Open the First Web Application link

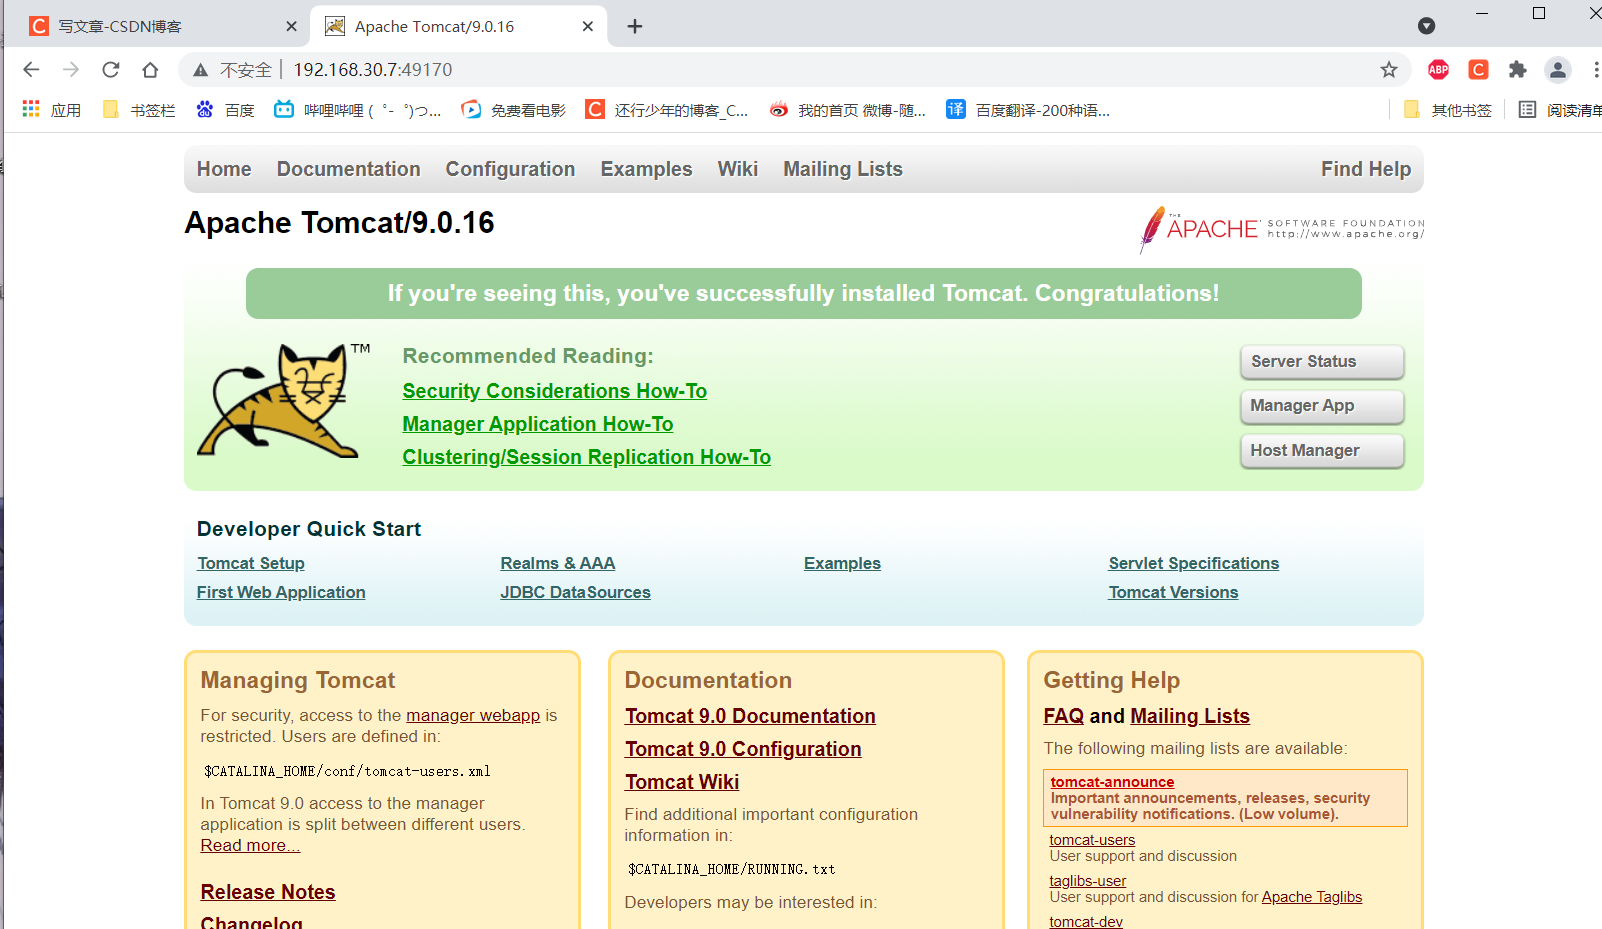(x=281, y=592)
